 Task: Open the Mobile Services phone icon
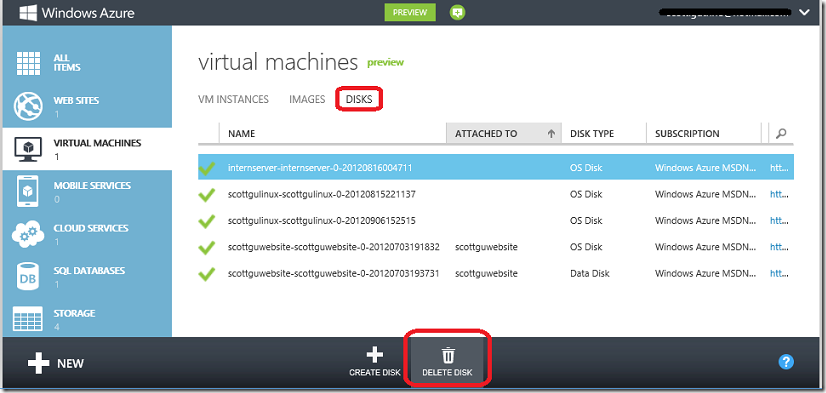coord(29,191)
